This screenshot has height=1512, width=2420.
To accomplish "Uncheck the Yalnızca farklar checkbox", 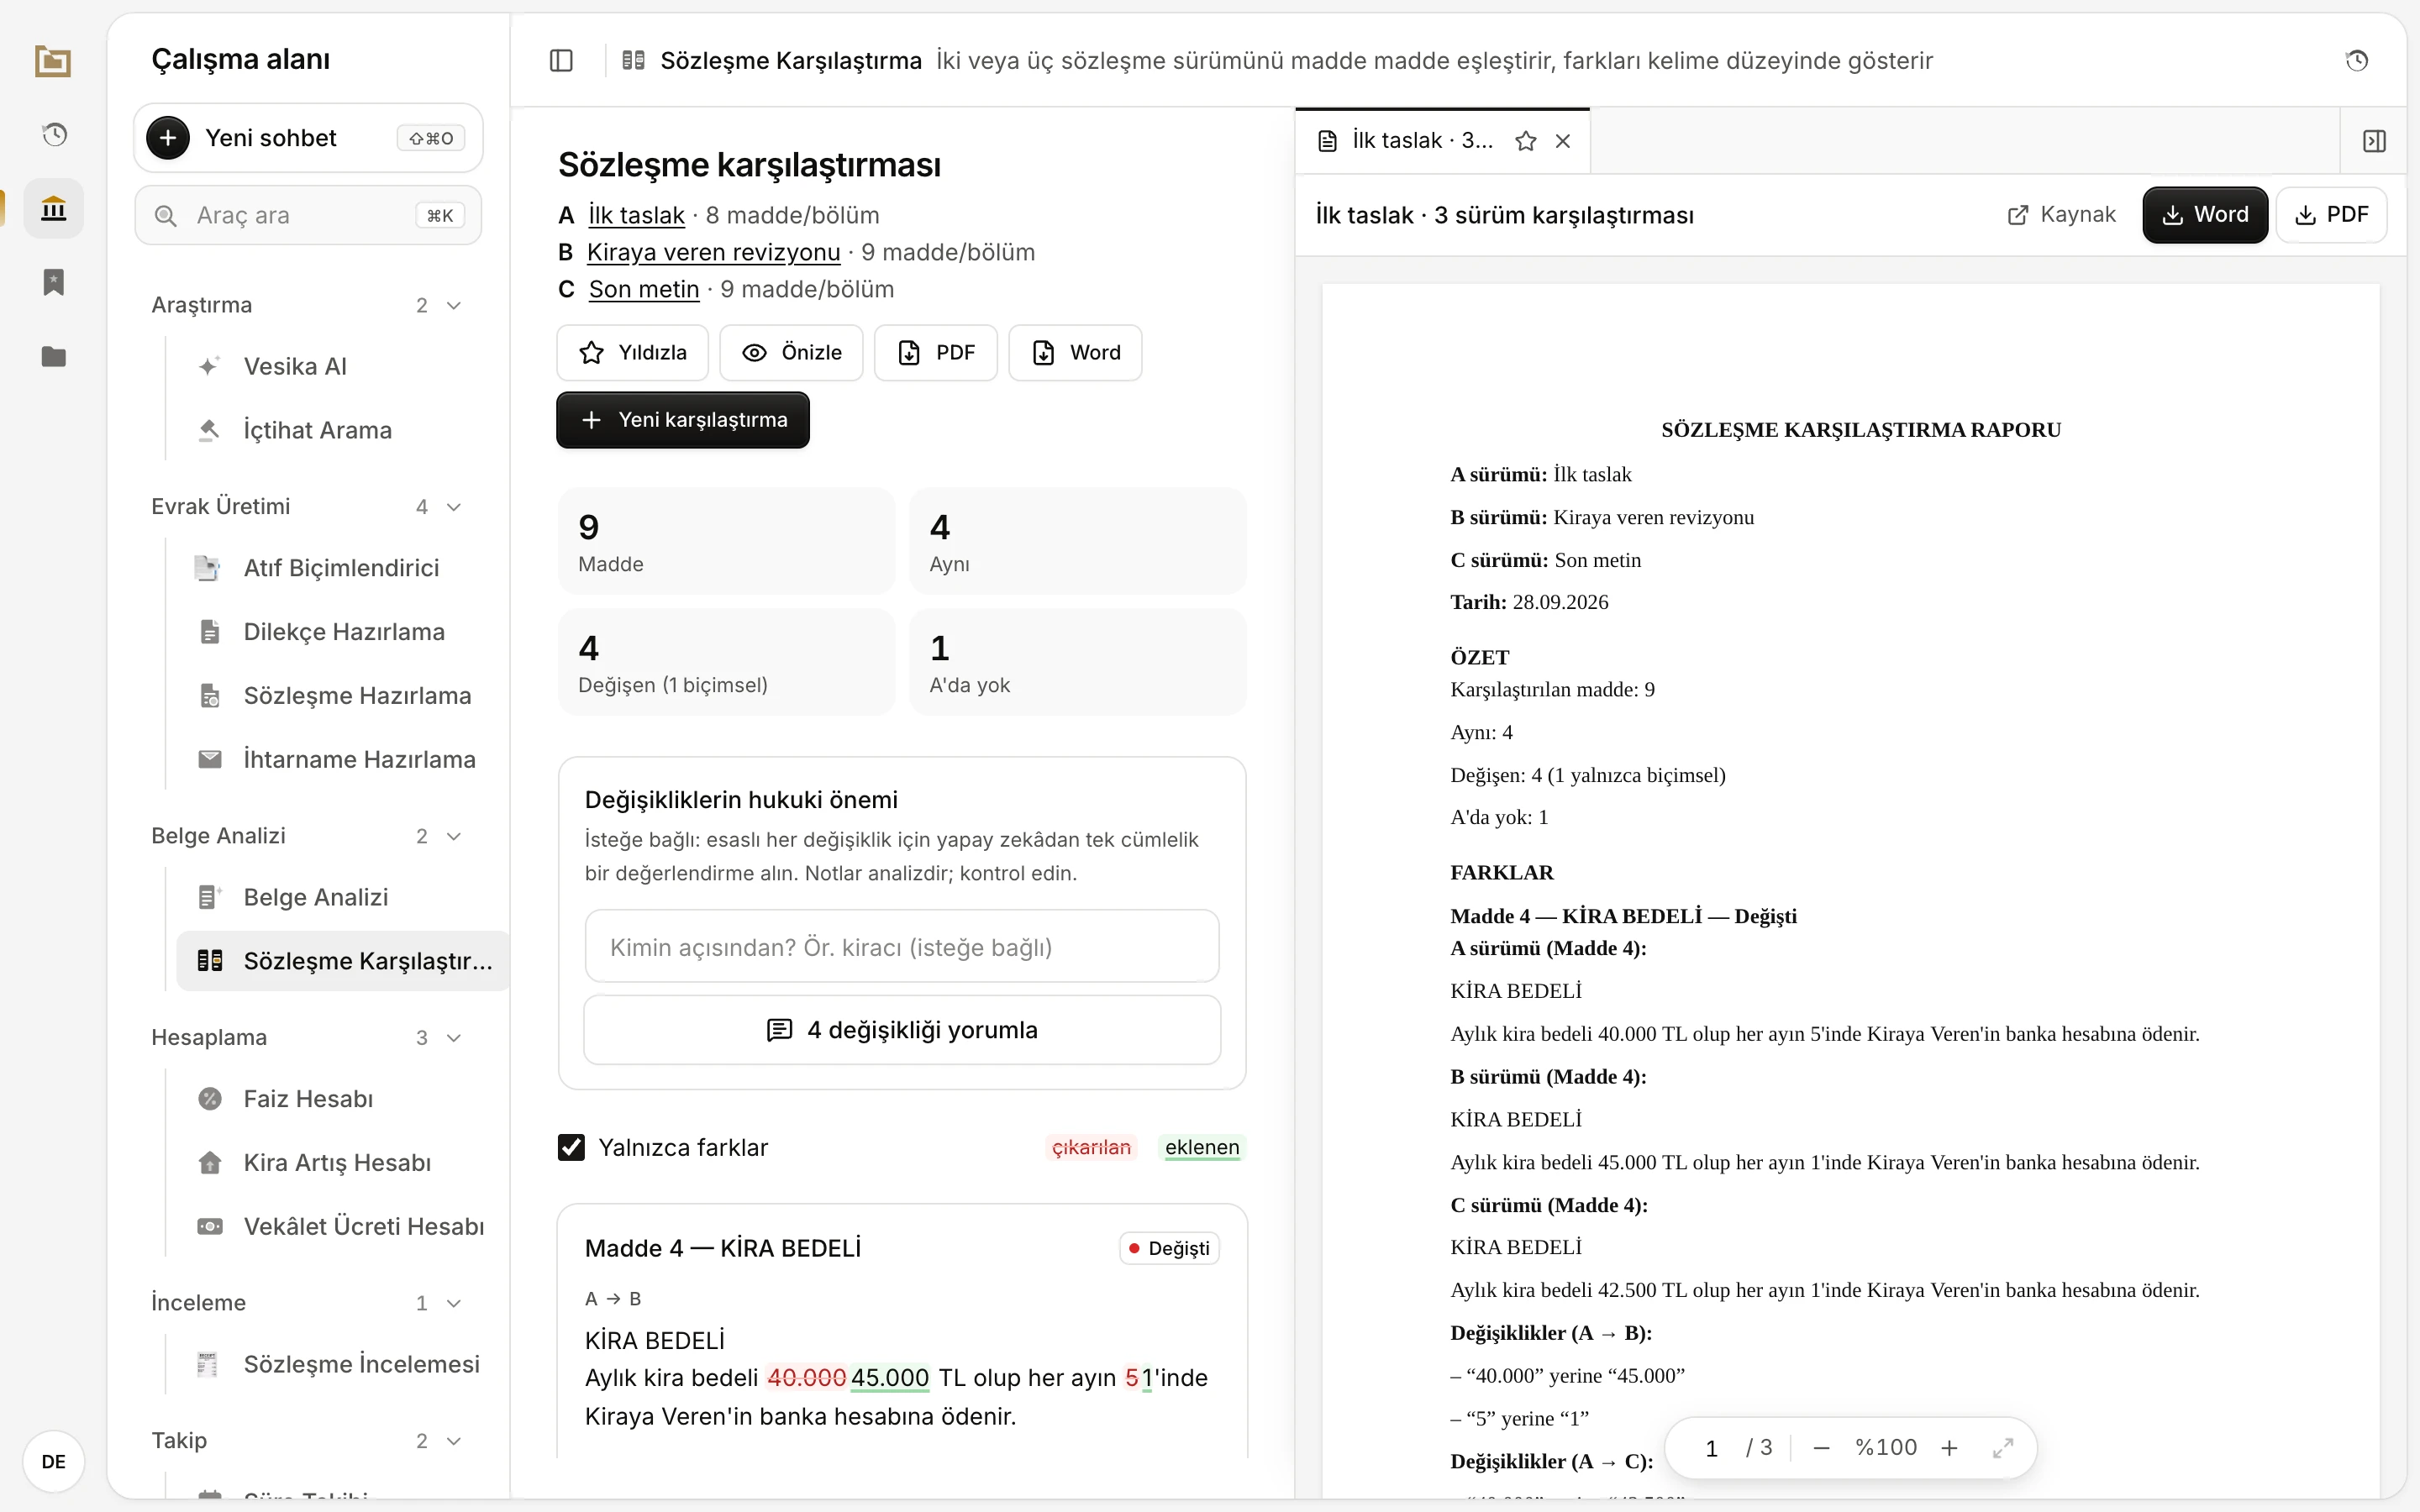I will 571,1147.
